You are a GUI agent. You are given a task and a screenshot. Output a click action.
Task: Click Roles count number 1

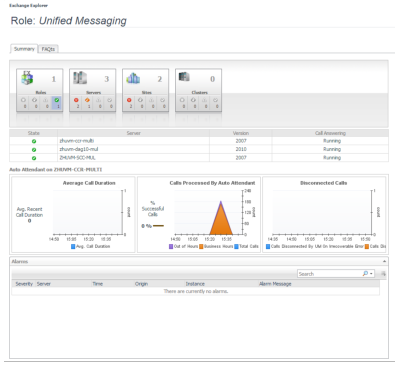tap(54, 79)
